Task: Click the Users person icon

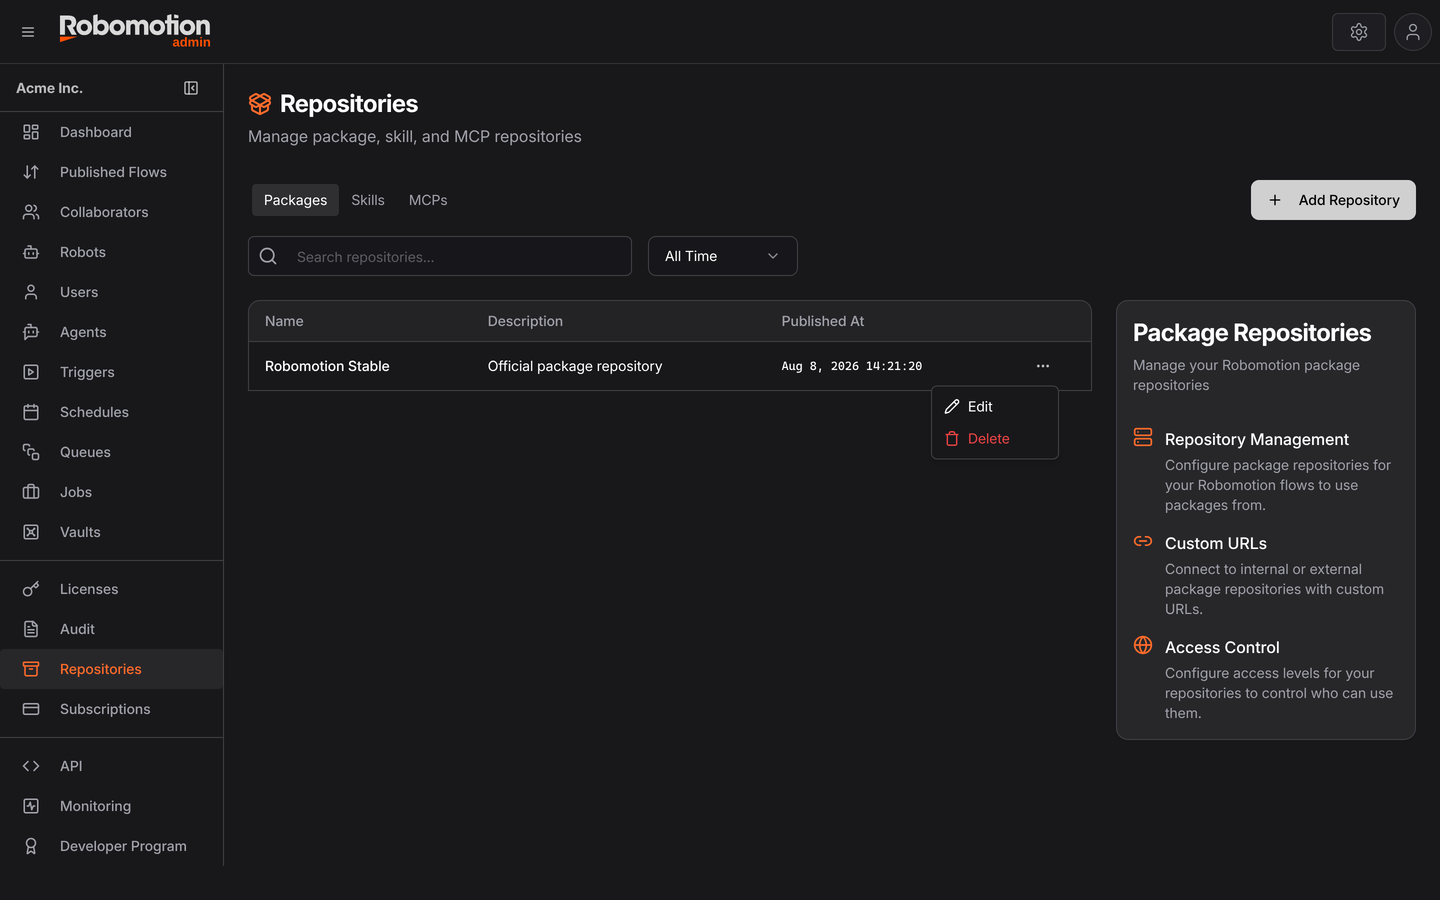Action: click(x=31, y=292)
